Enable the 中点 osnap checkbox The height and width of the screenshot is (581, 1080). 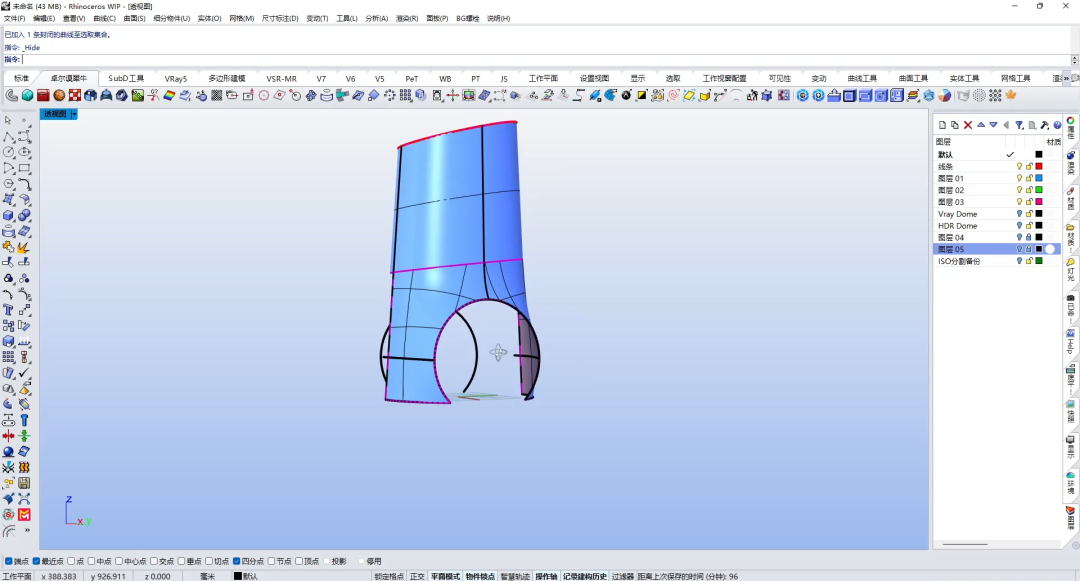(91, 561)
